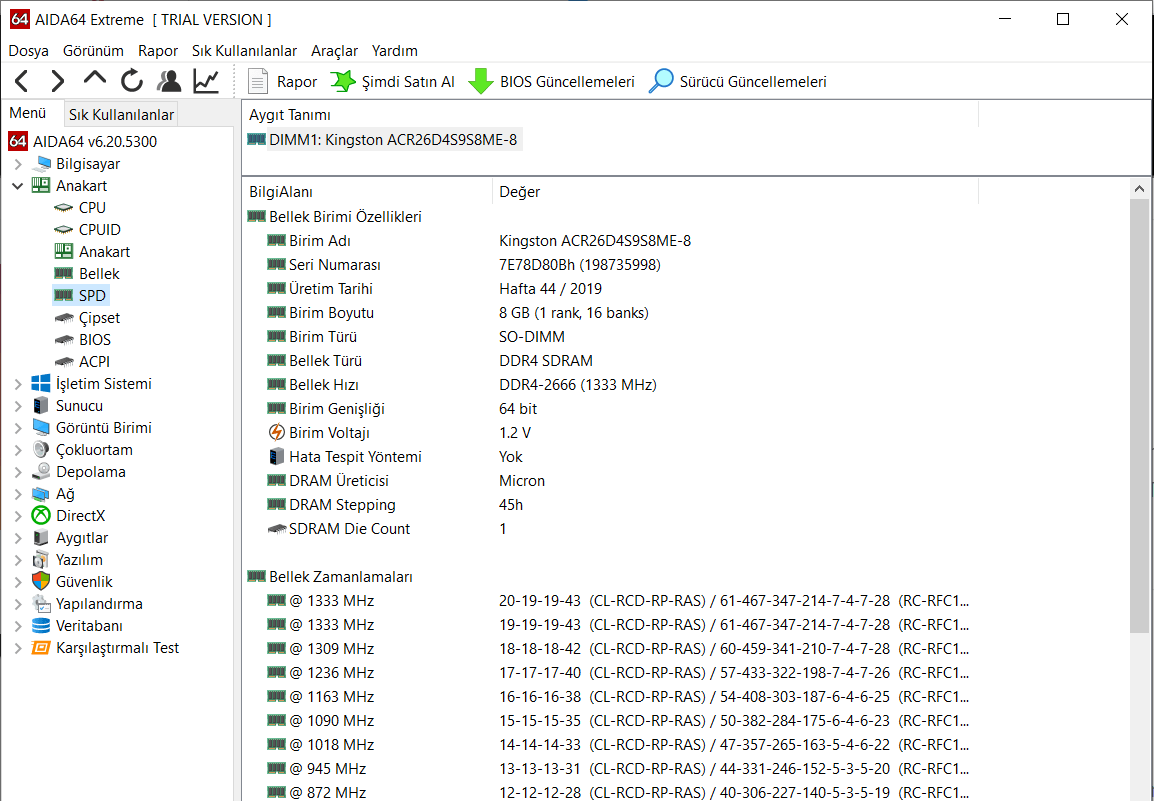Select the Birim Voltajı row
Screen dimensions: 1154x801
[611, 433]
